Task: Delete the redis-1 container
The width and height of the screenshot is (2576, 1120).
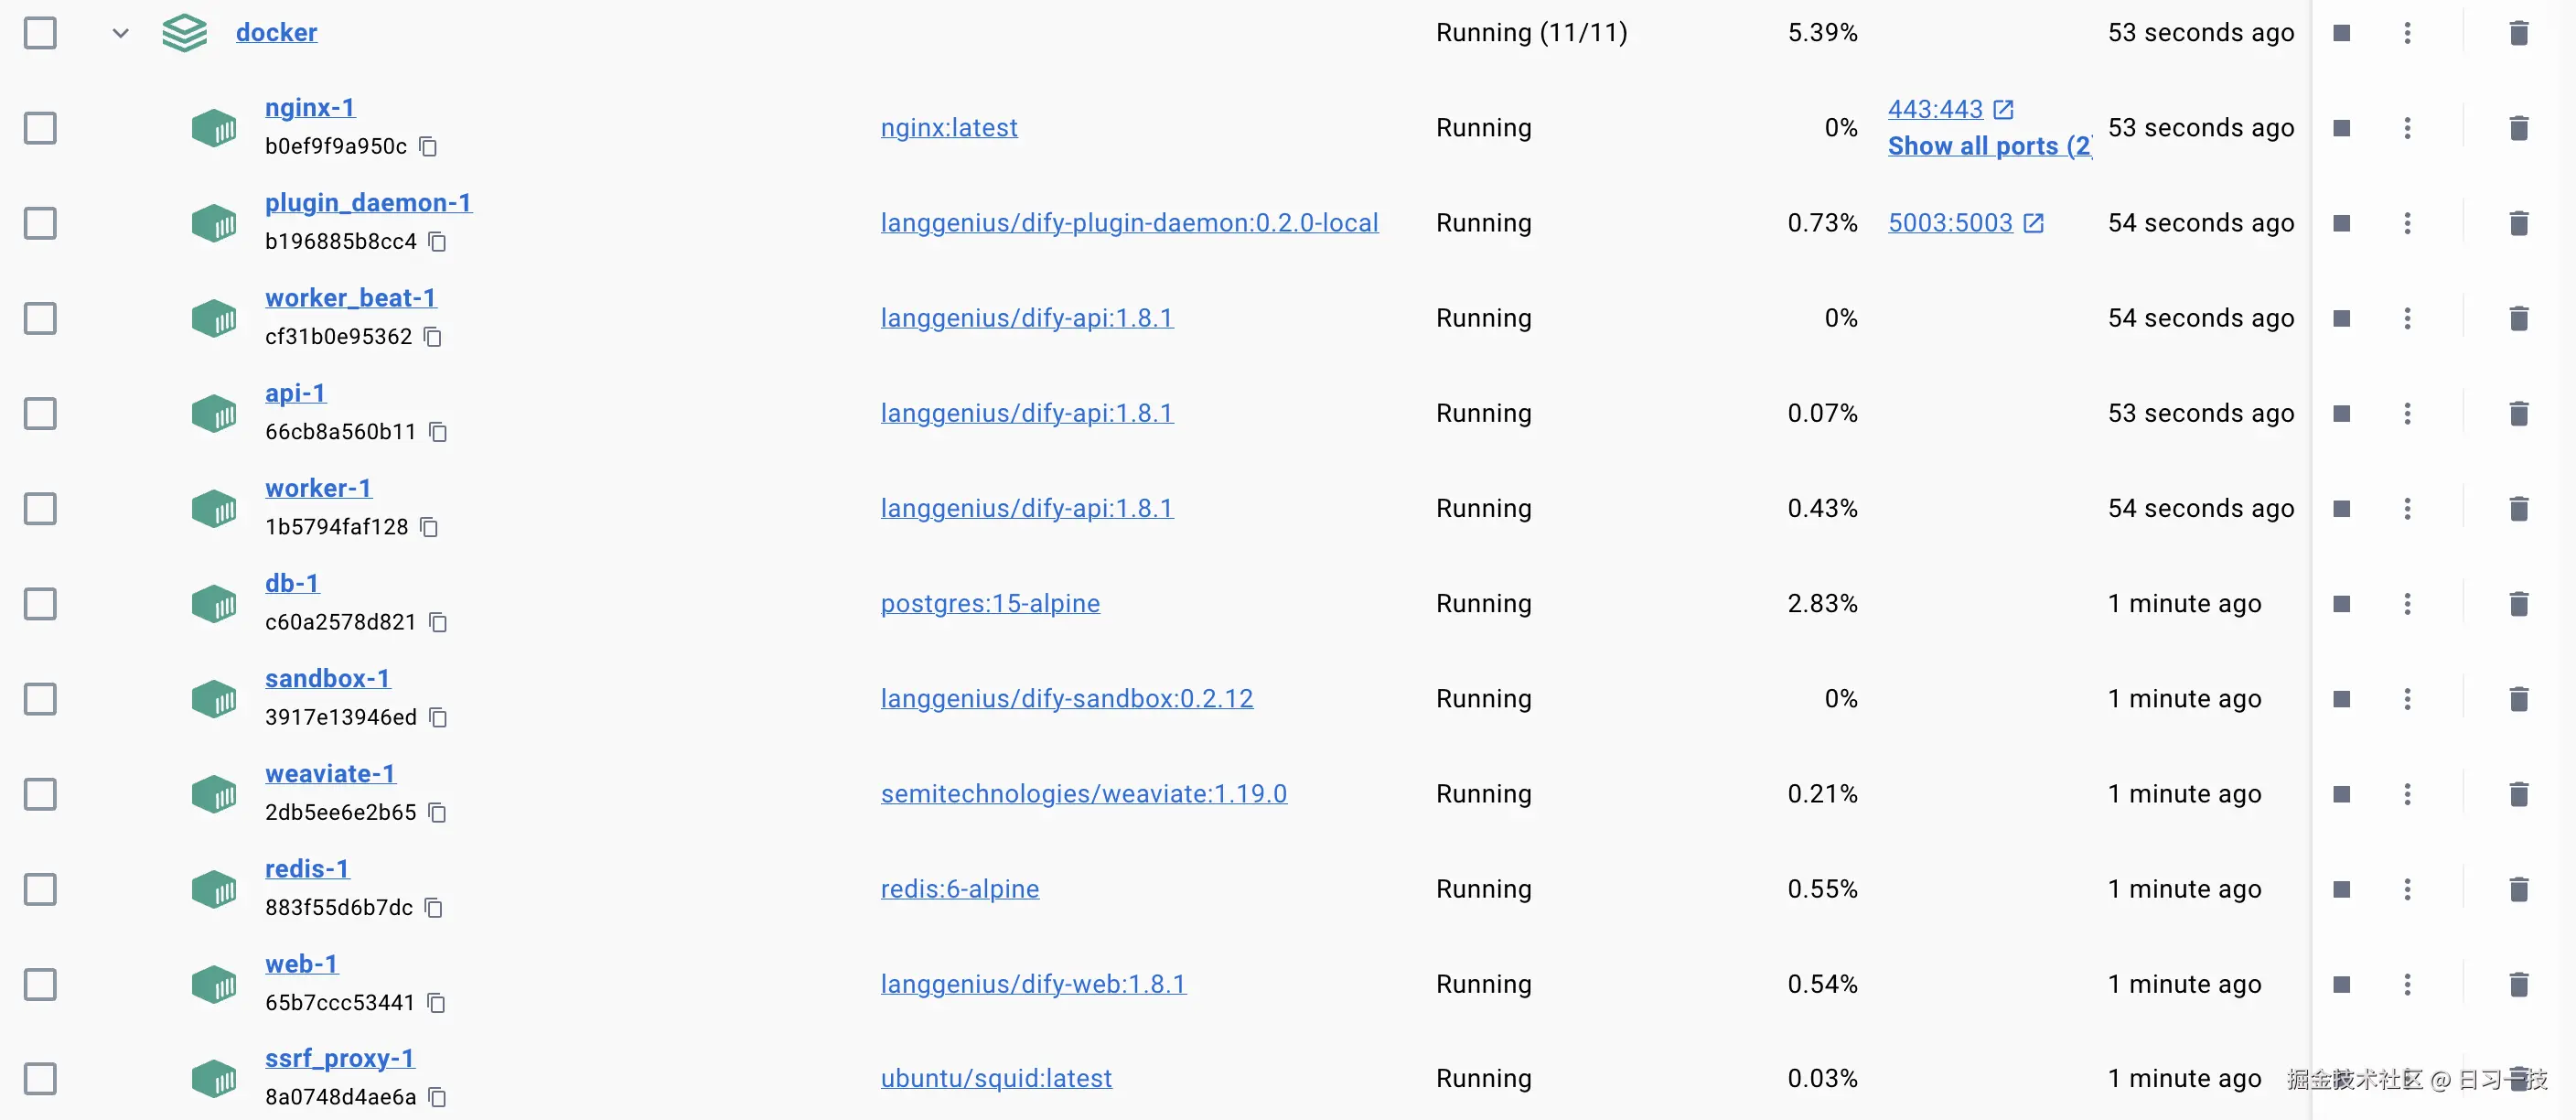Action: click(2519, 889)
